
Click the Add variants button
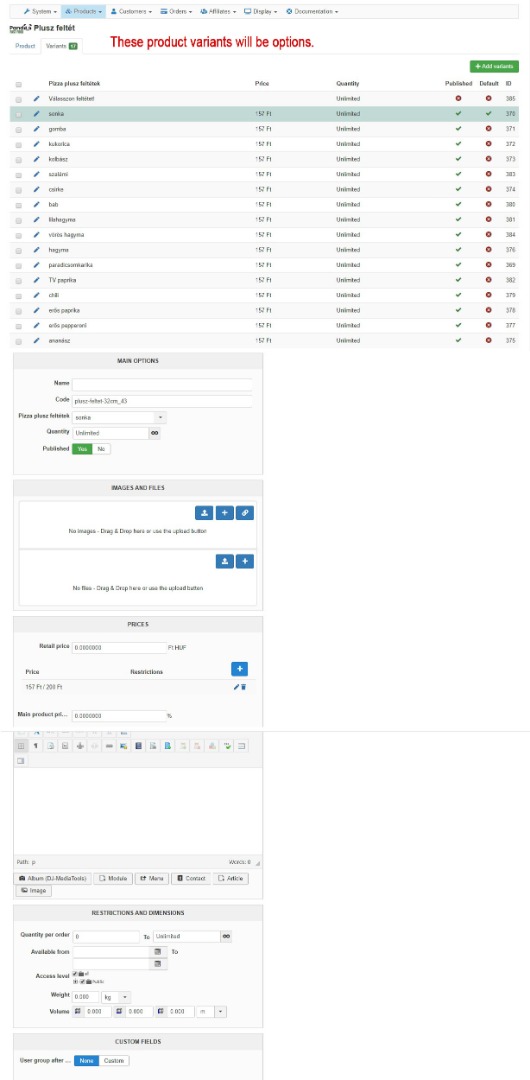tap(494, 66)
